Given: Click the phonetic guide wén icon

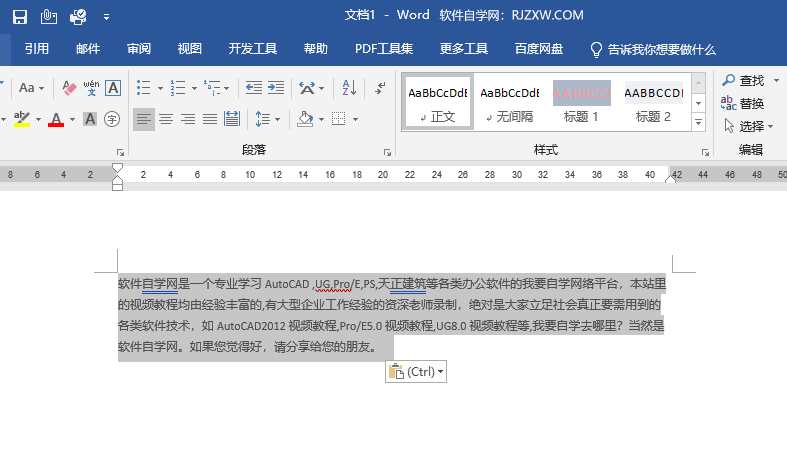Looking at the screenshot, I should point(91,88).
